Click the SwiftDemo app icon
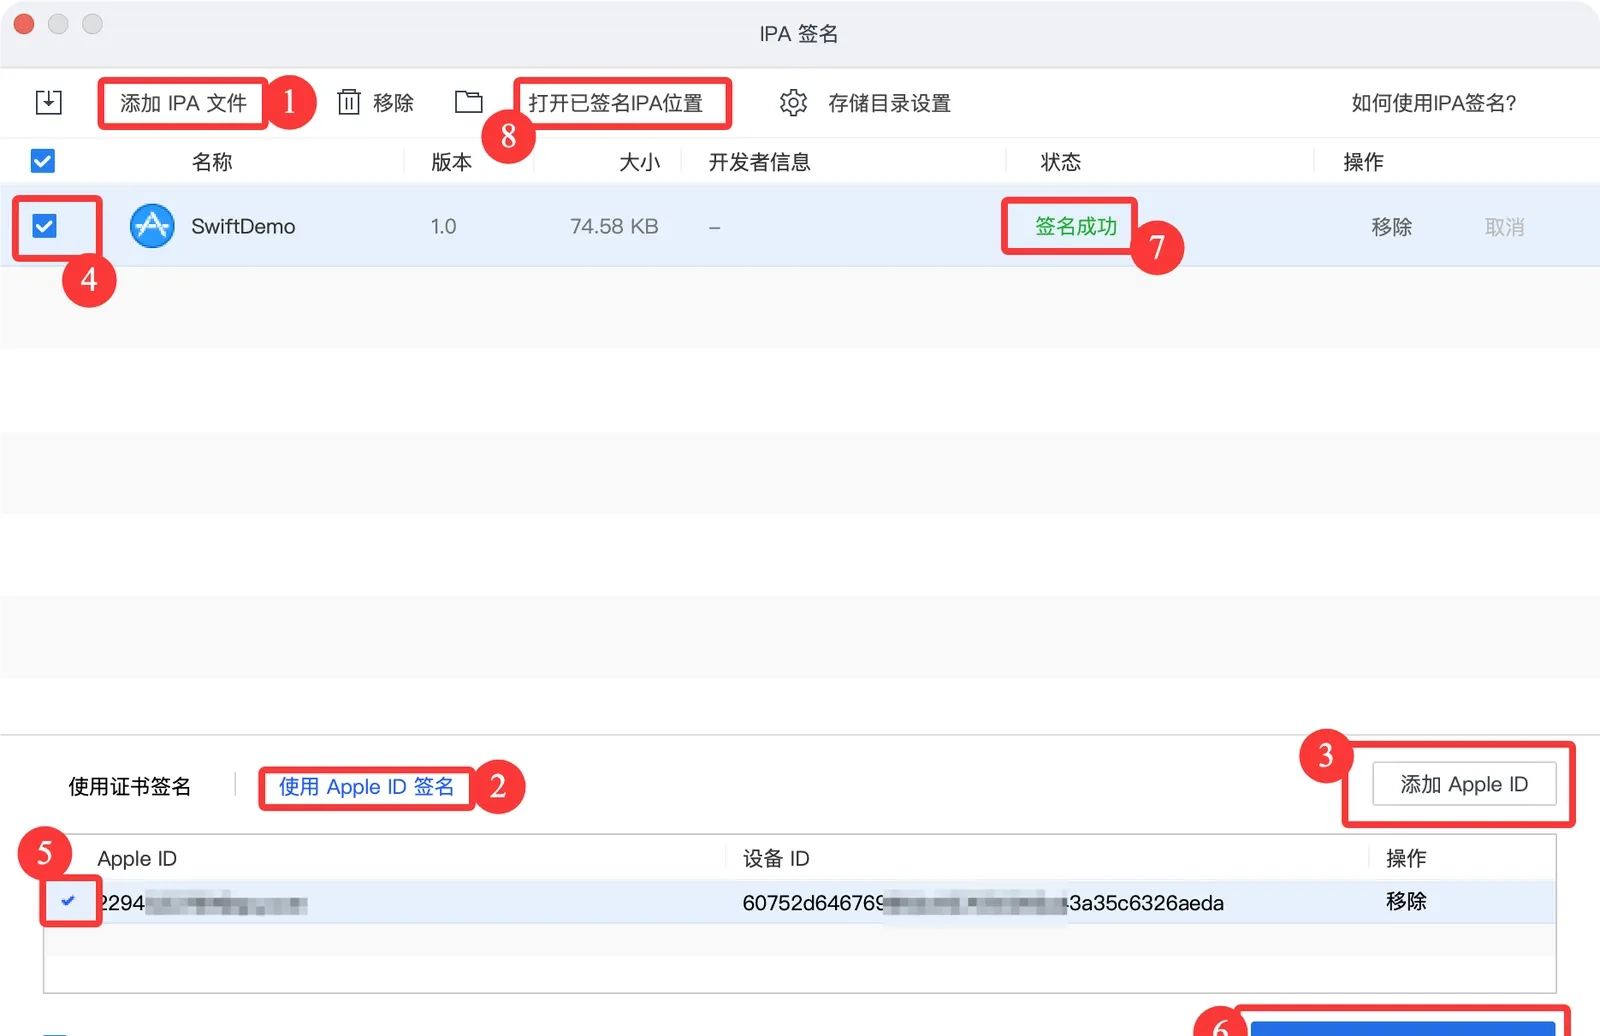Image resolution: width=1600 pixels, height=1036 pixels. click(152, 226)
